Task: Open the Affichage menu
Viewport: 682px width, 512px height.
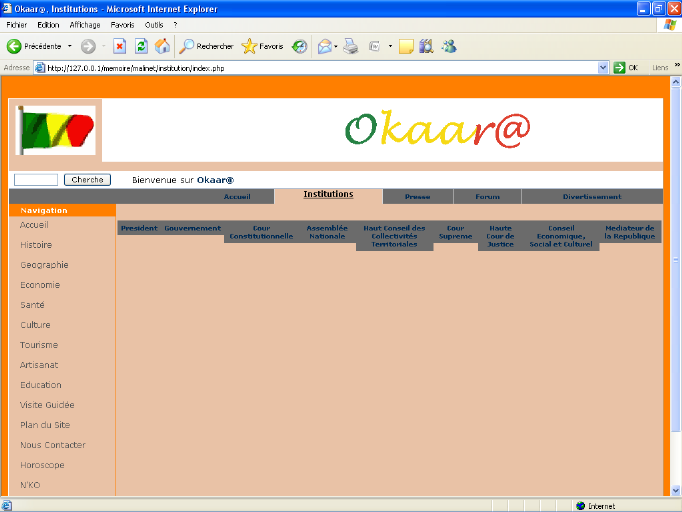Action: (x=83, y=24)
